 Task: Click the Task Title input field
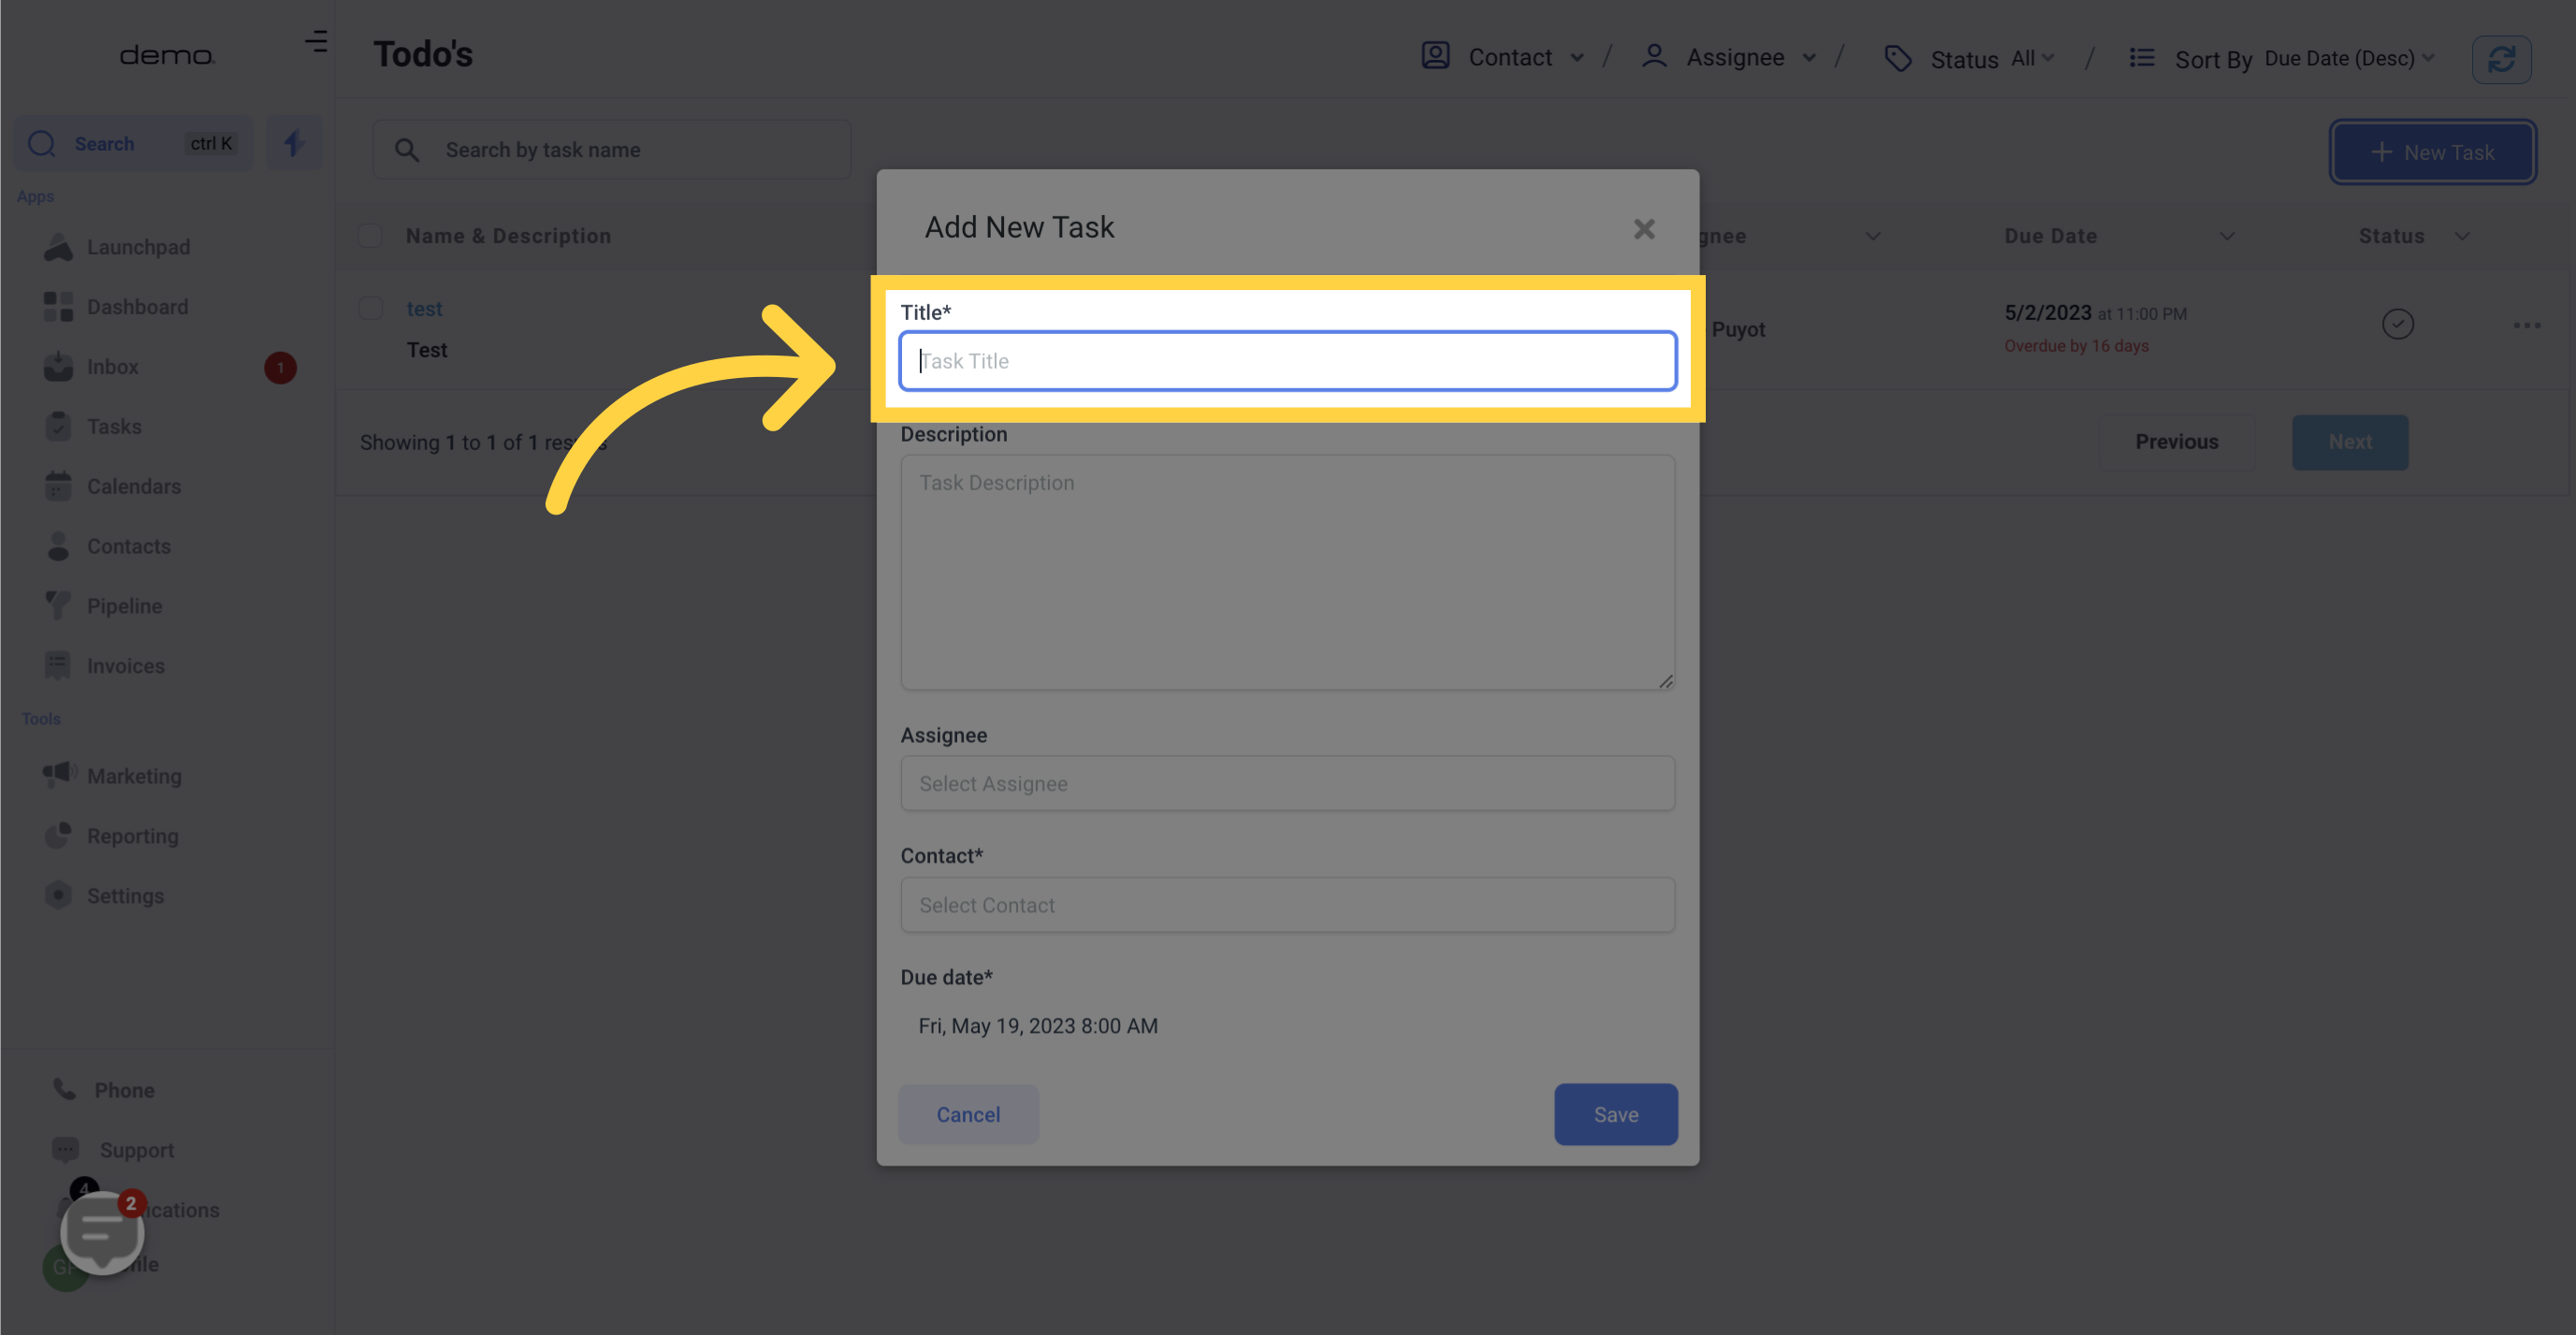point(1288,359)
